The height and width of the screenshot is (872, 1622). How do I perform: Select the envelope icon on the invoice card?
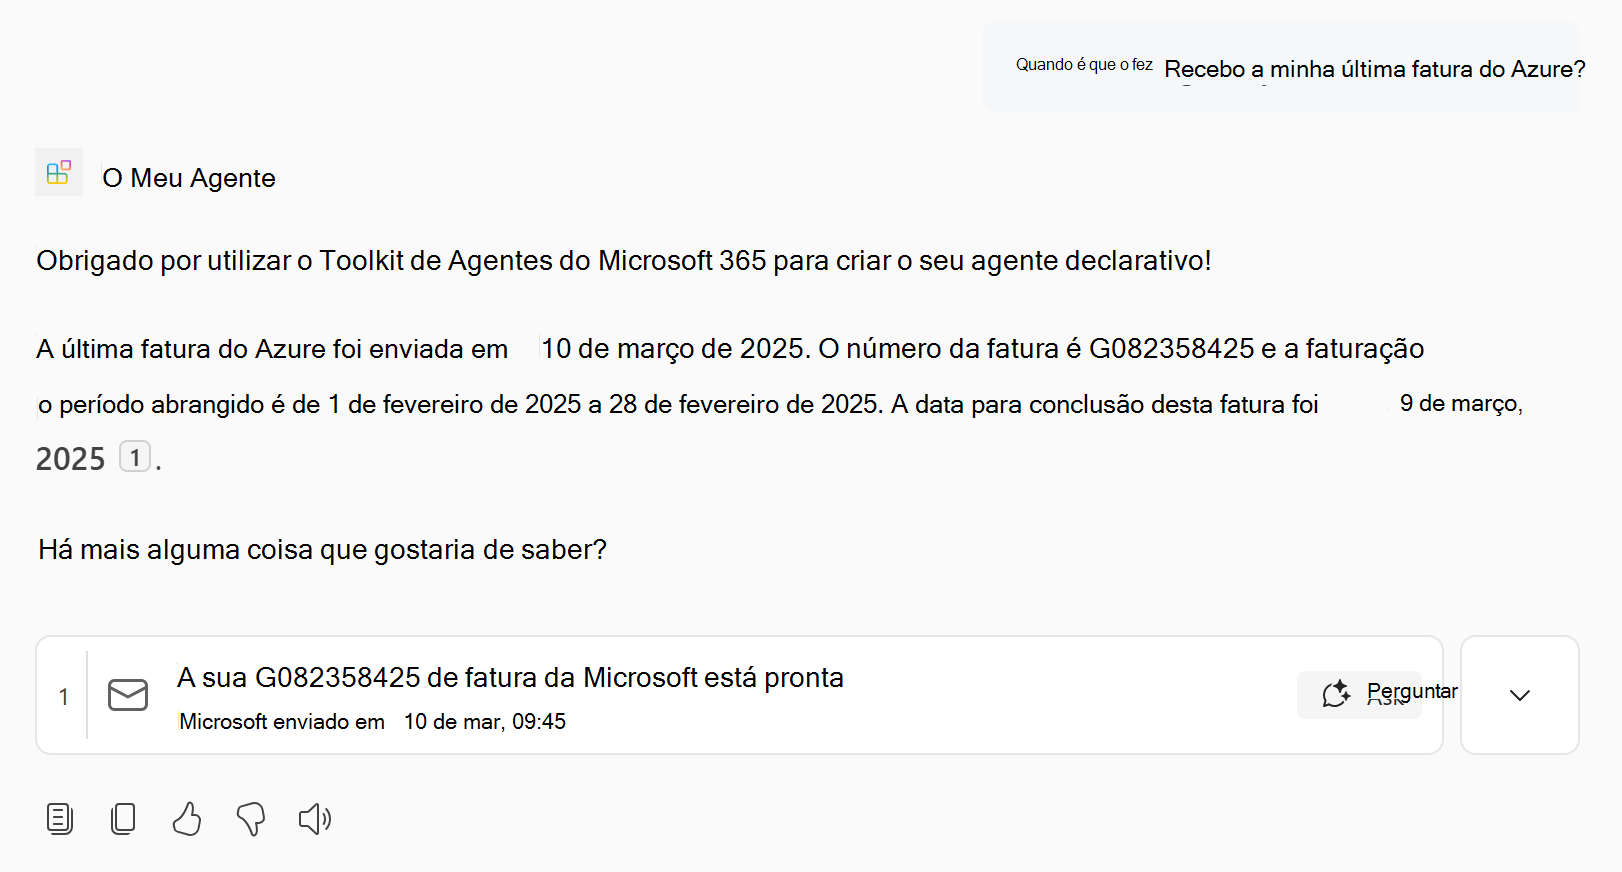pos(127,696)
